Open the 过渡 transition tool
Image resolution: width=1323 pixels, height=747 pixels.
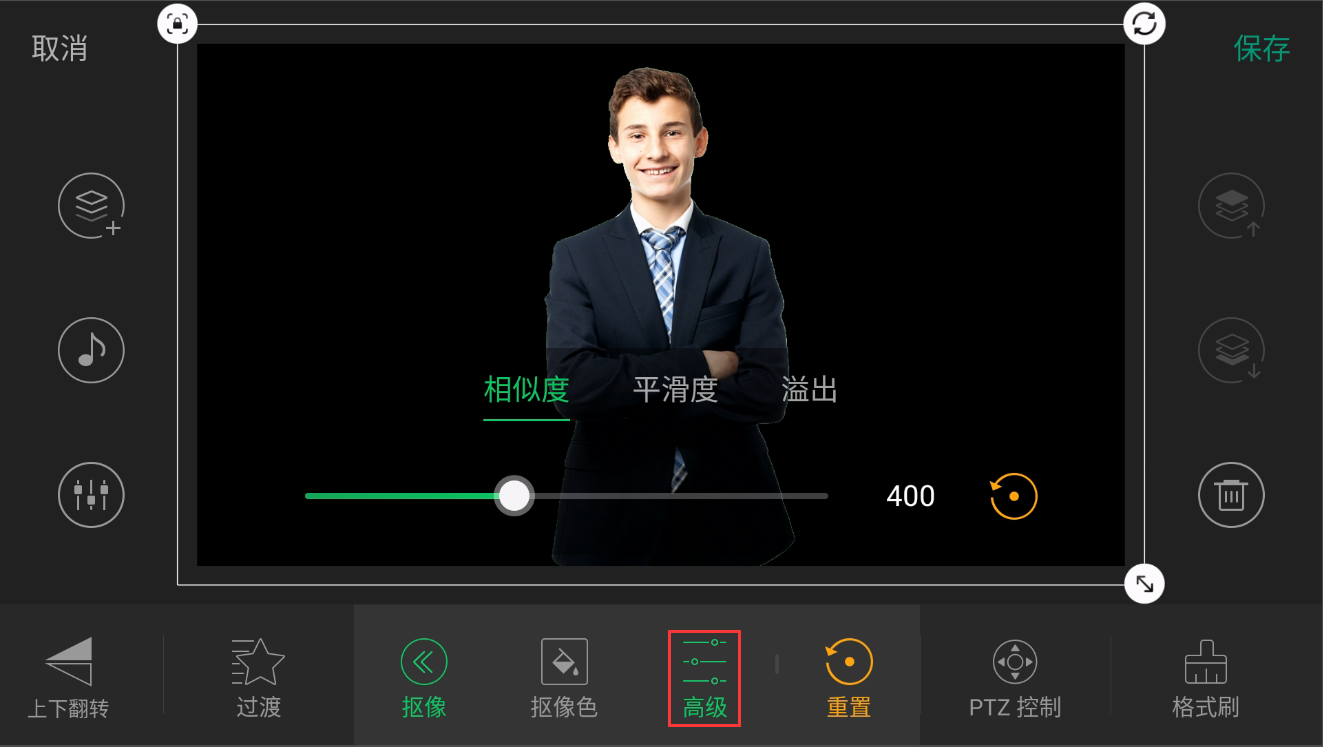pyautogui.click(x=259, y=679)
